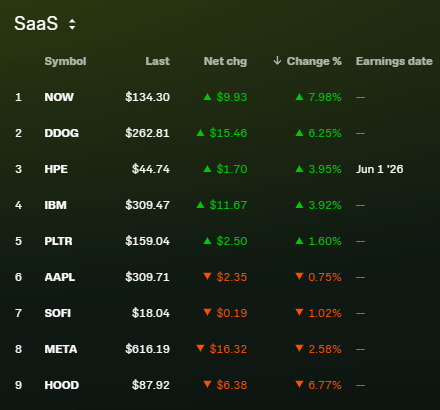Screen dimensions: 440x410
Task: Open the IBM ticker symbol
Action: pos(55,205)
